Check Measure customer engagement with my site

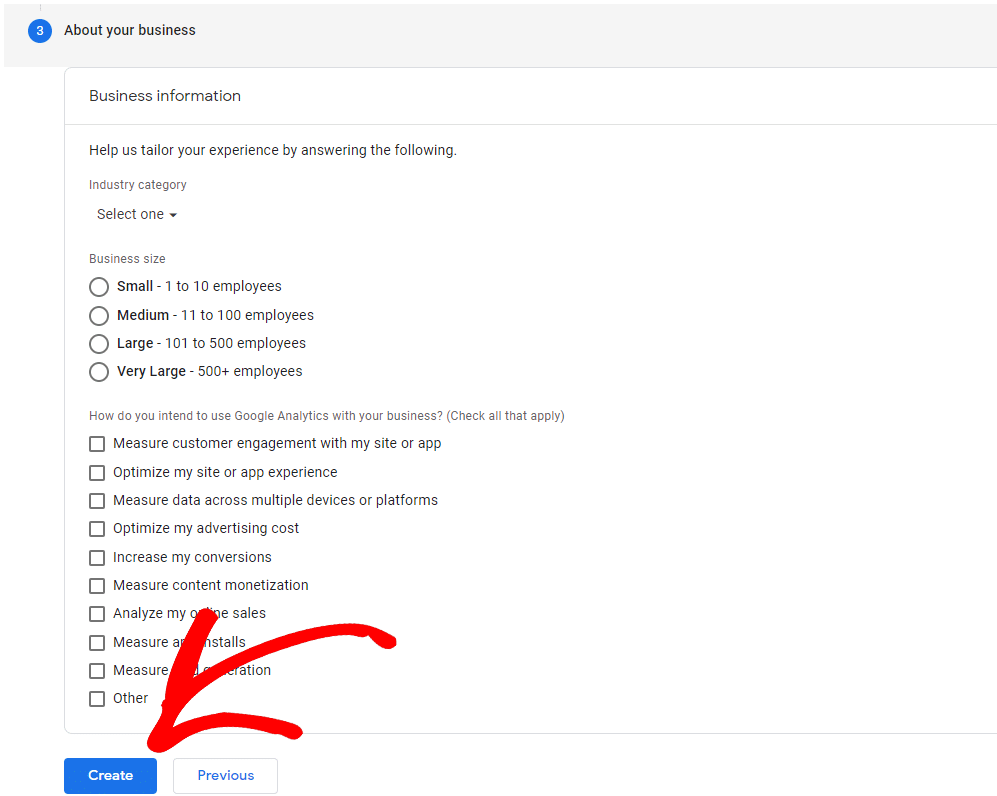97,444
